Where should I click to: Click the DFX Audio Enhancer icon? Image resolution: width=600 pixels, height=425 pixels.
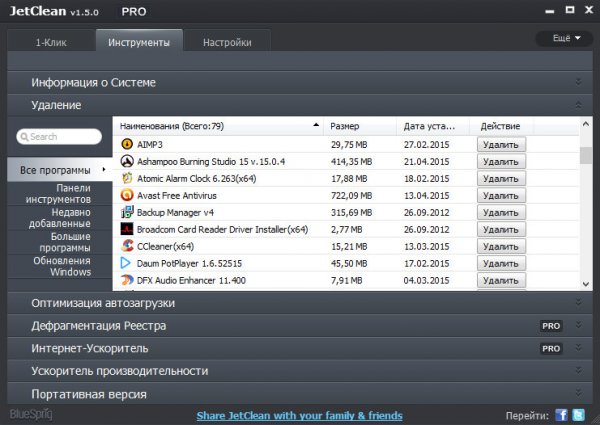[x=127, y=280]
